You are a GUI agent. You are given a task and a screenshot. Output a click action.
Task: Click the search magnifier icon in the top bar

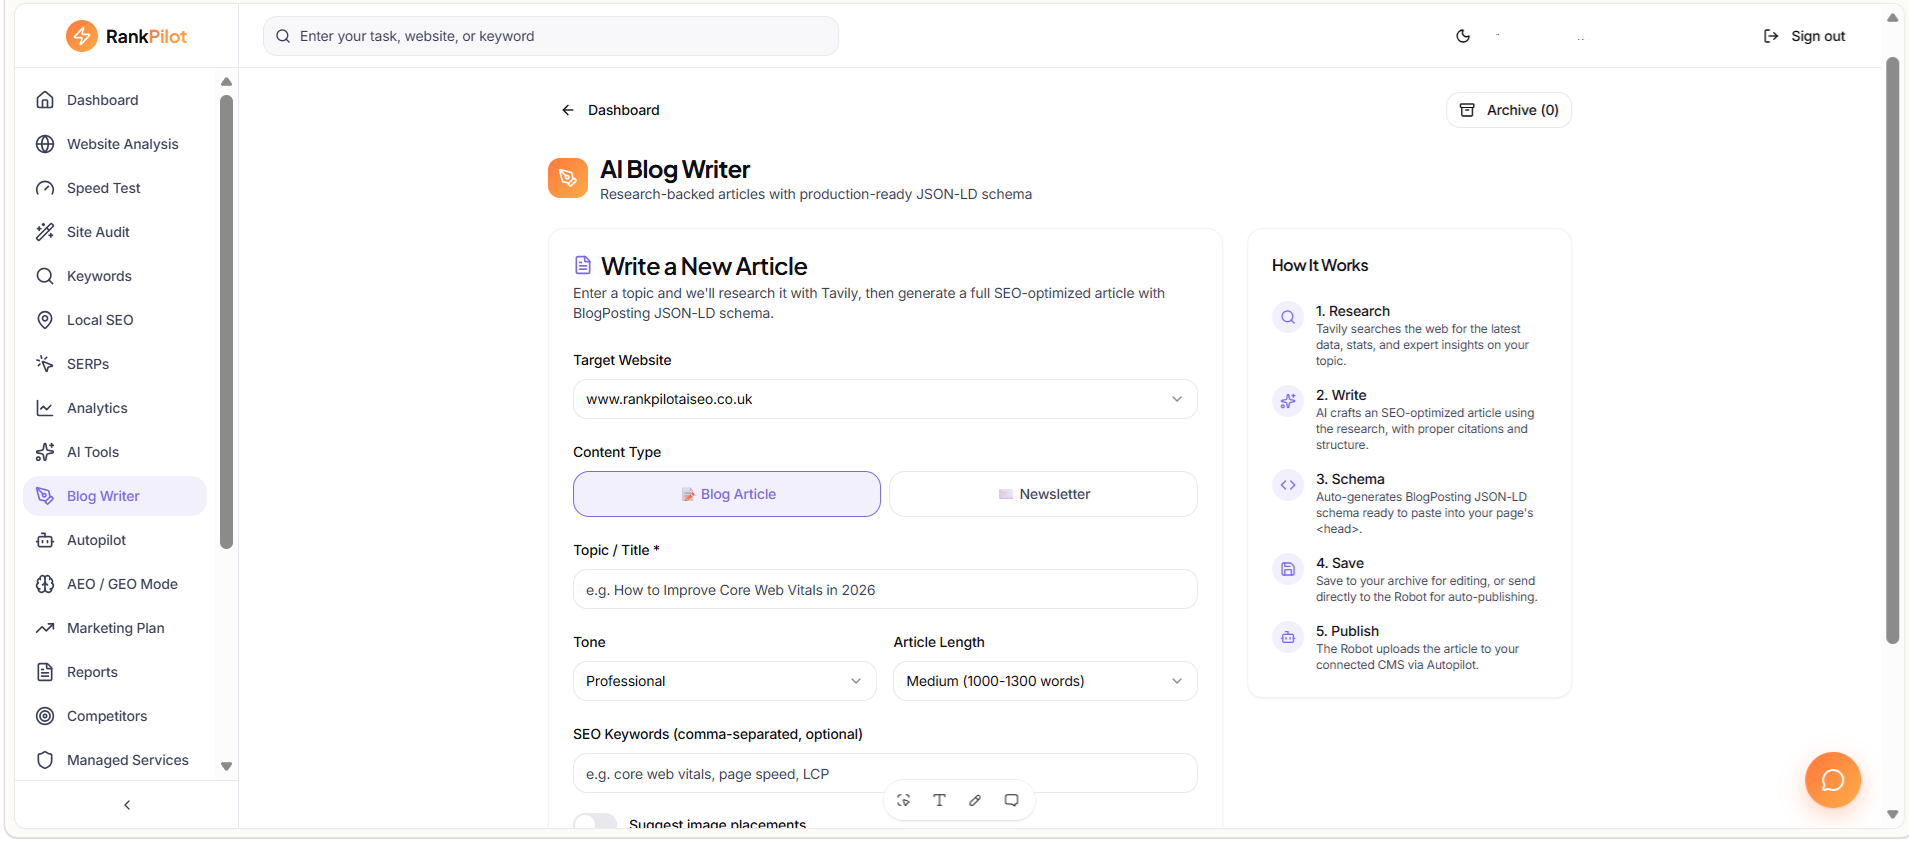coord(283,36)
